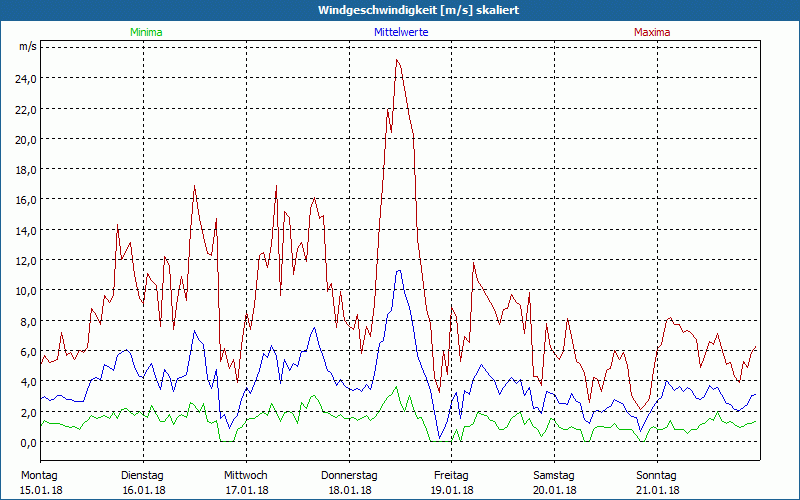This screenshot has width=800, height=500.
Task: Click the date 20.01.18
Action: (555, 490)
